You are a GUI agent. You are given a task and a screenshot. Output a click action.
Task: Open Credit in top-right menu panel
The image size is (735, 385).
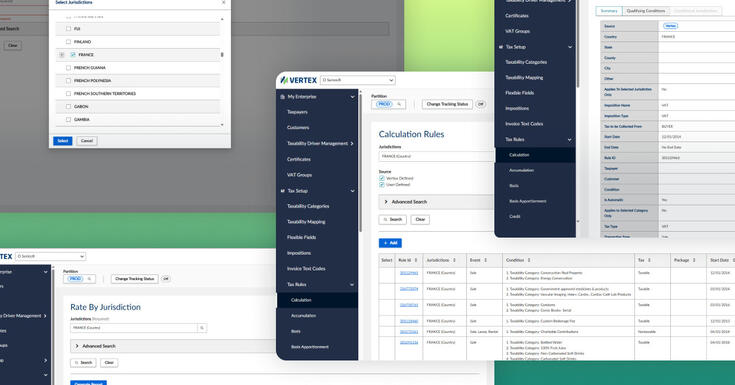click(x=515, y=217)
